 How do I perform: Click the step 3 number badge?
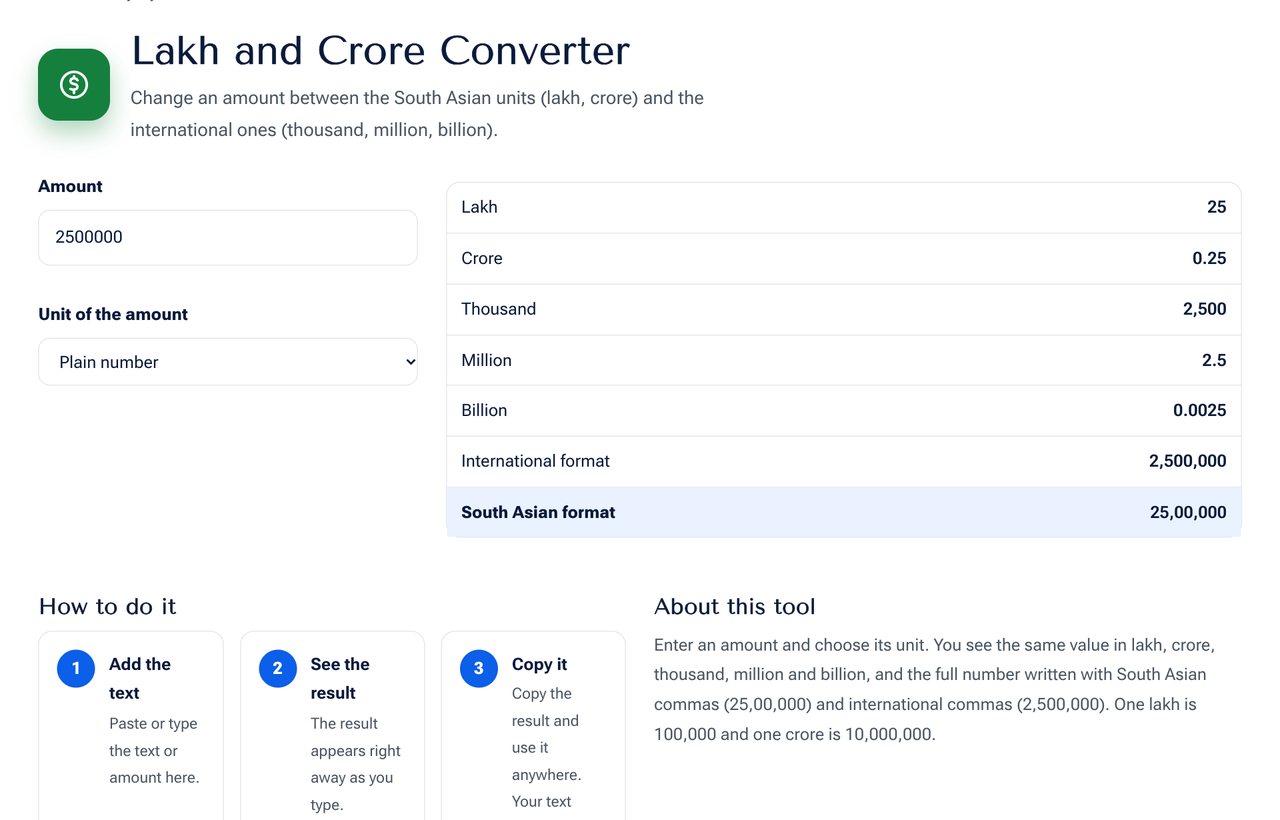tap(478, 669)
